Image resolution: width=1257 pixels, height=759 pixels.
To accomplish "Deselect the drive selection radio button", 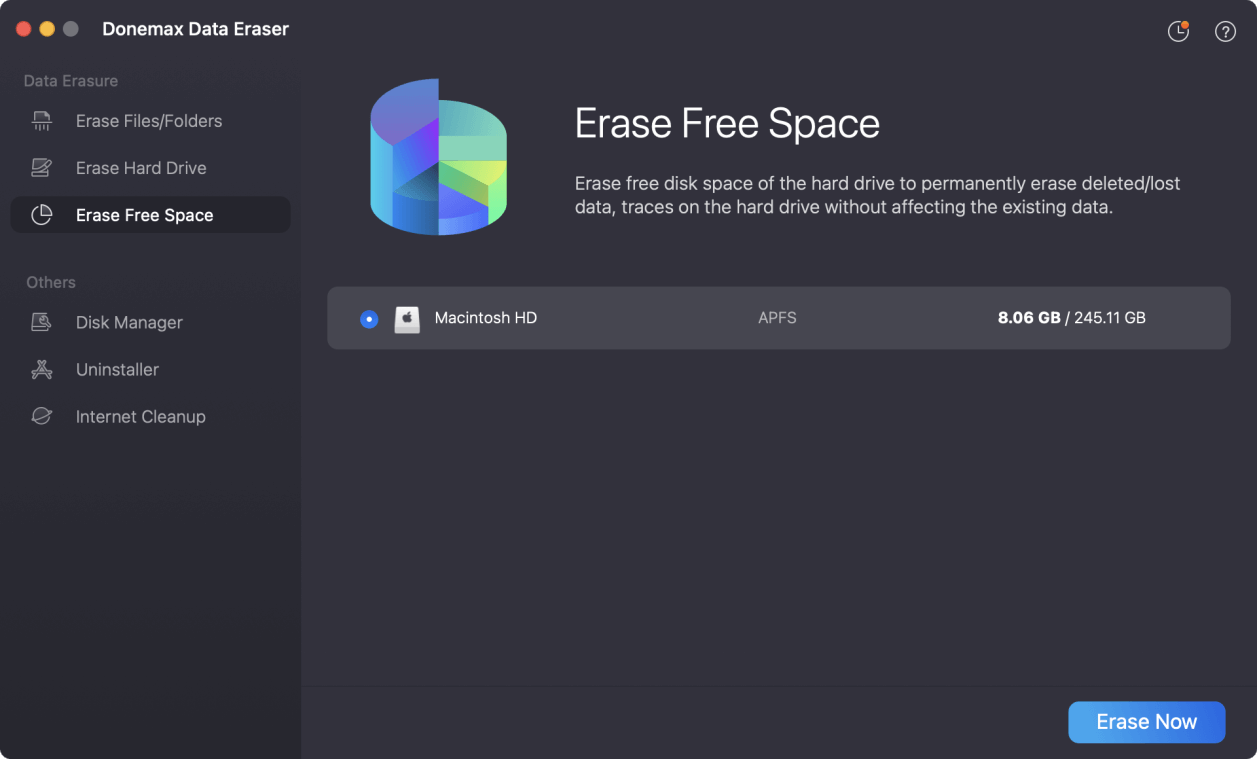I will click(x=369, y=318).
